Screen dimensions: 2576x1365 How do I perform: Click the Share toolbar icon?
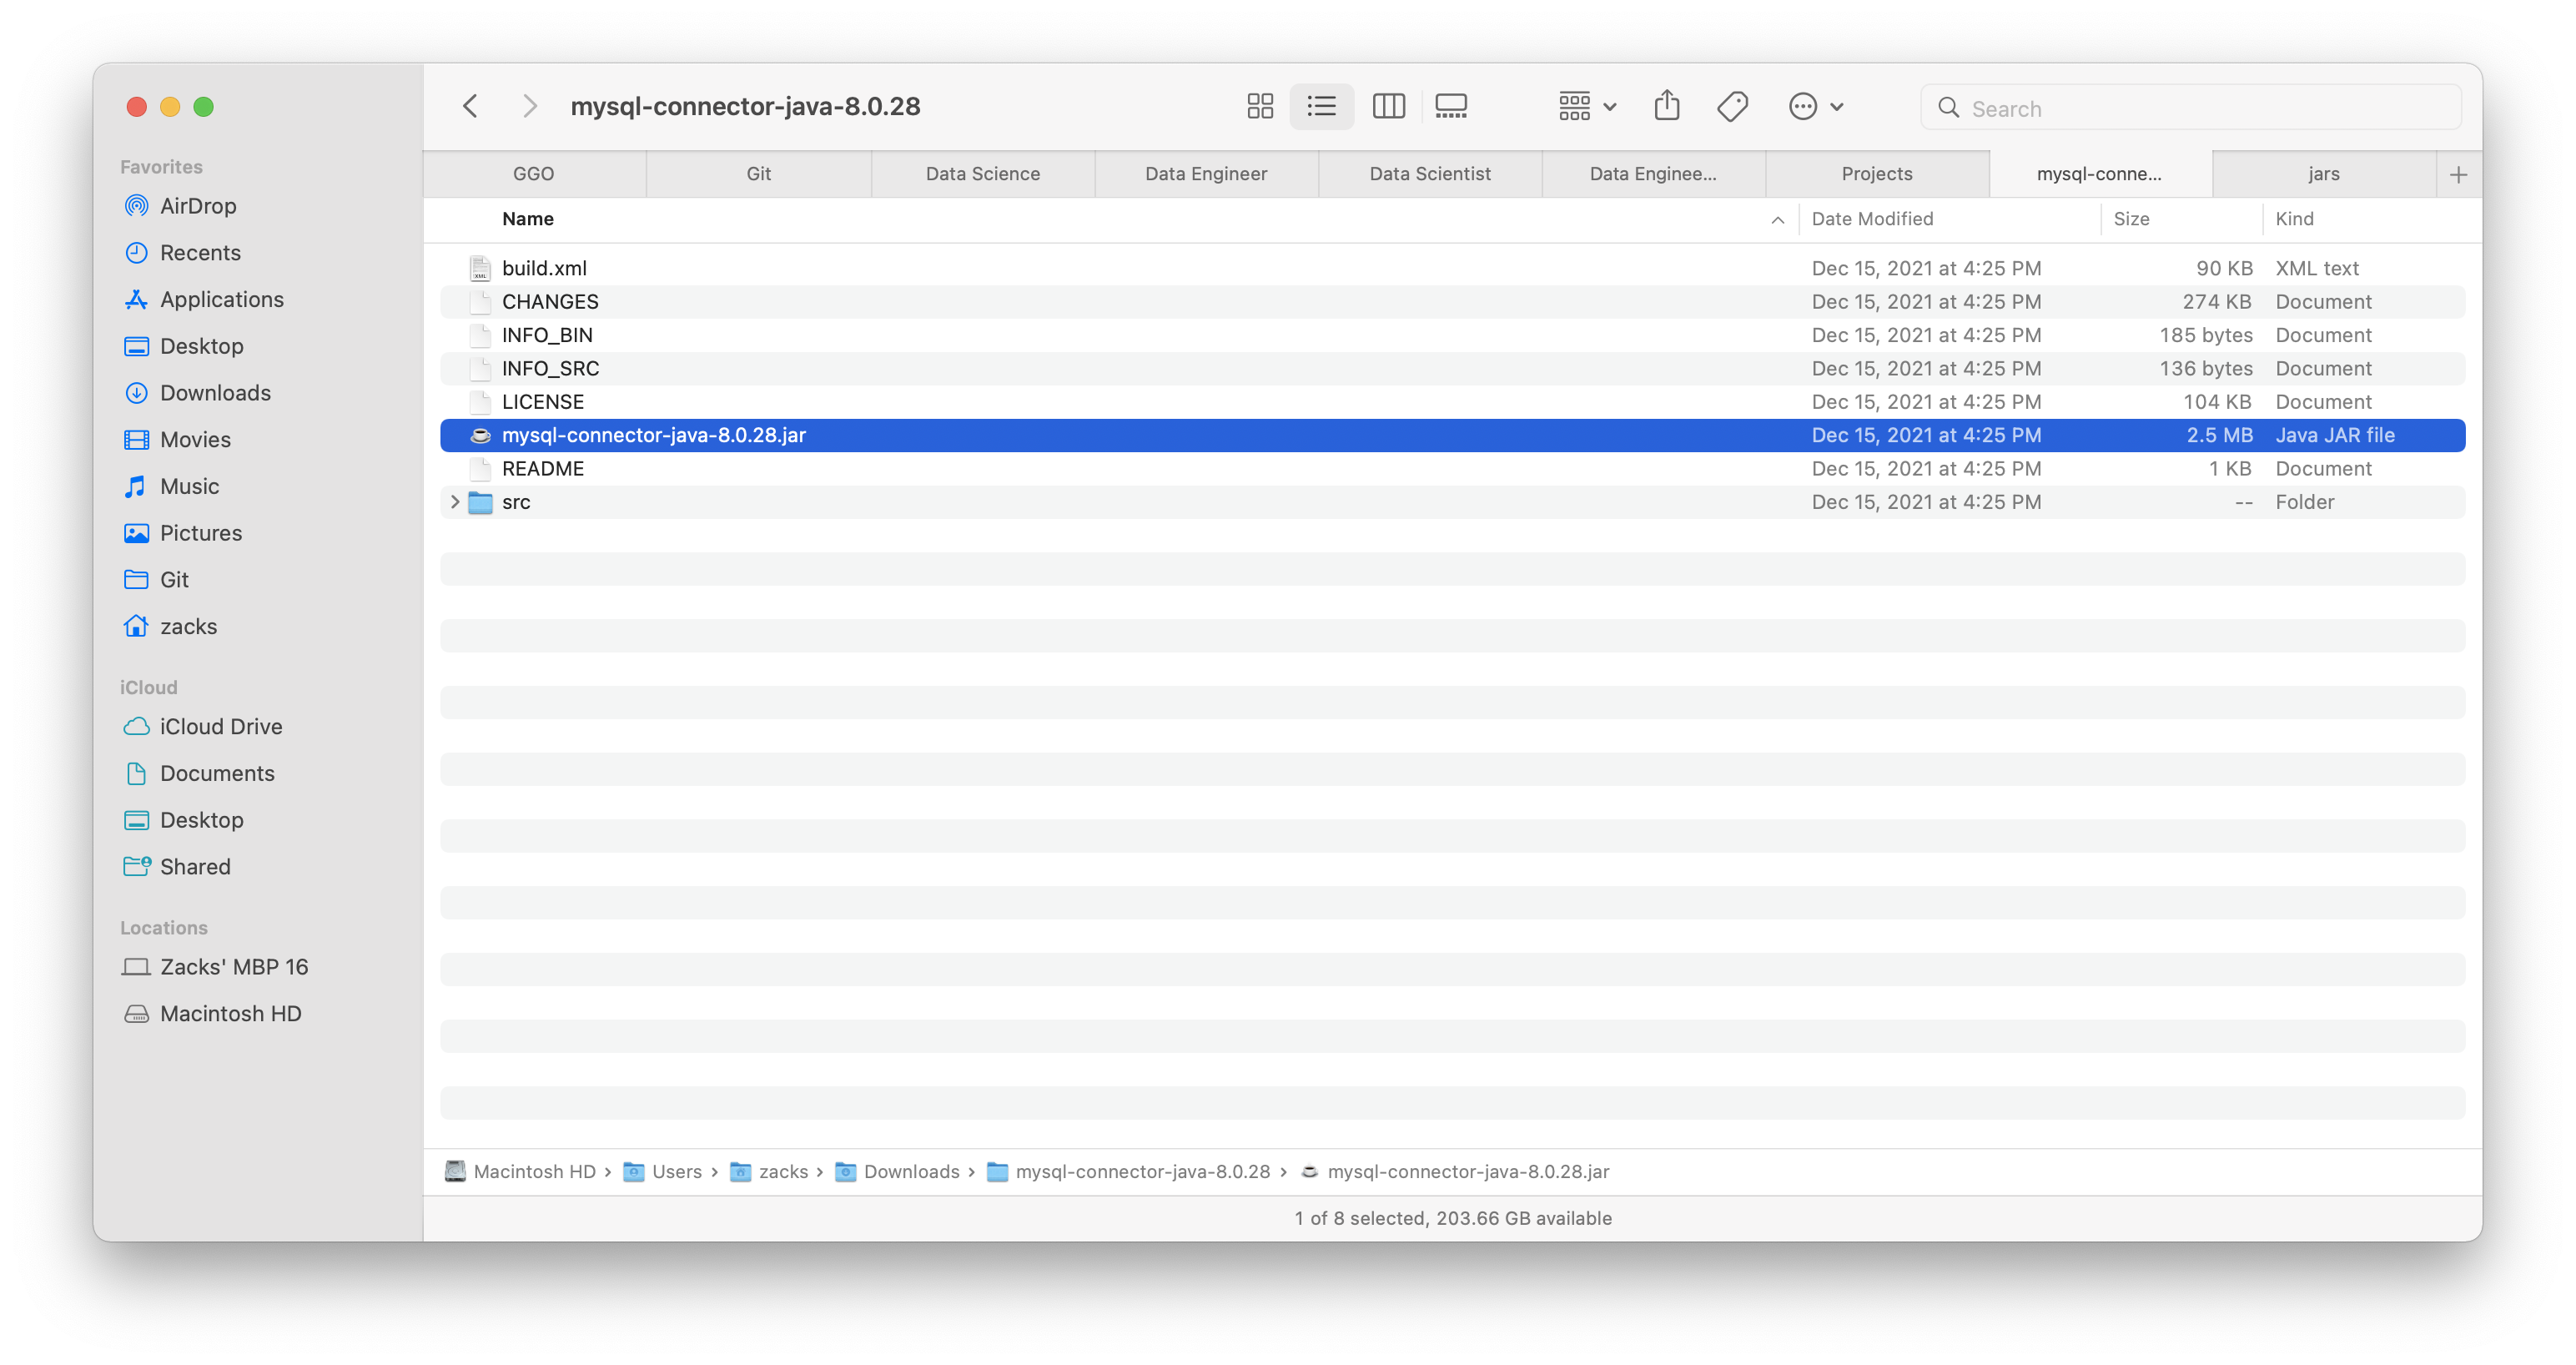coord(1666,106)
